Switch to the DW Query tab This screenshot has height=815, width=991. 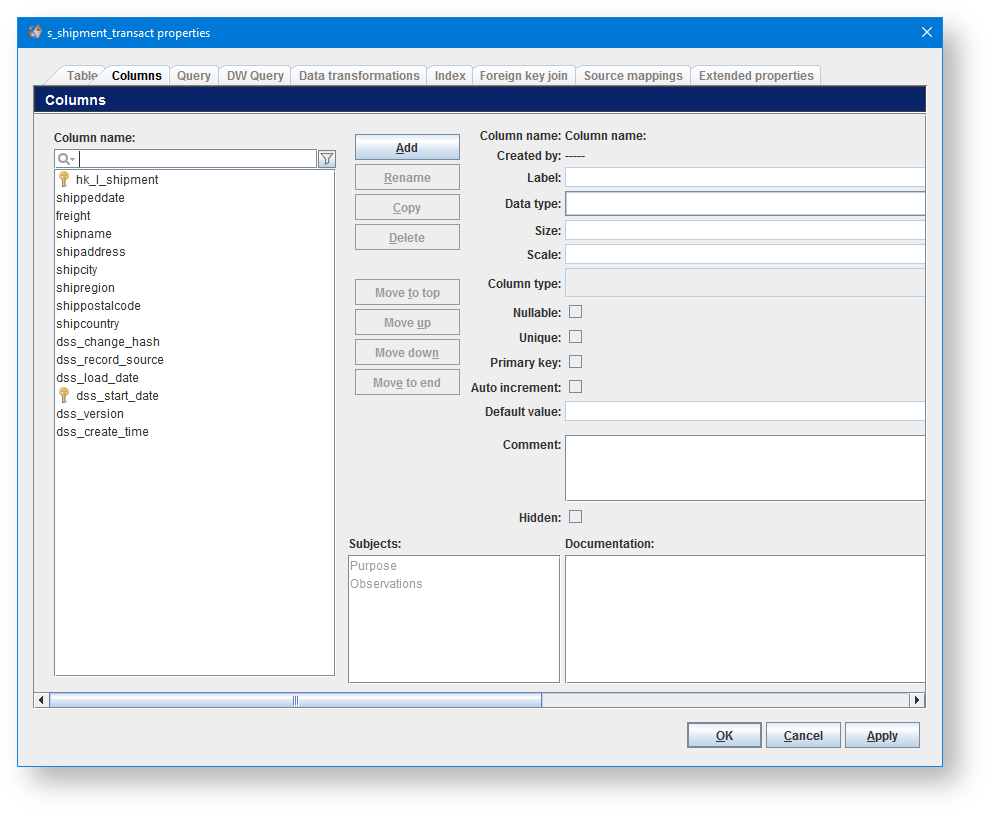point(255,76)
